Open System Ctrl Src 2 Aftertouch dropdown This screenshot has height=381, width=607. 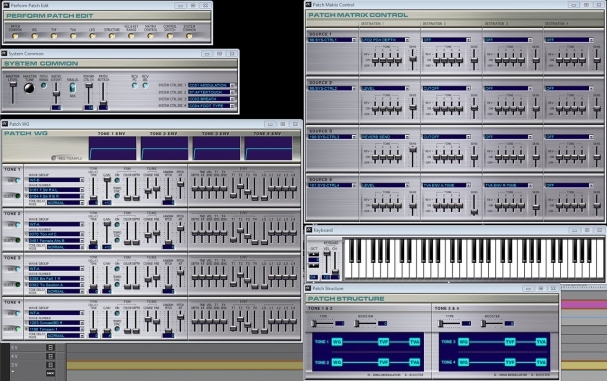(x=212, y=92)
